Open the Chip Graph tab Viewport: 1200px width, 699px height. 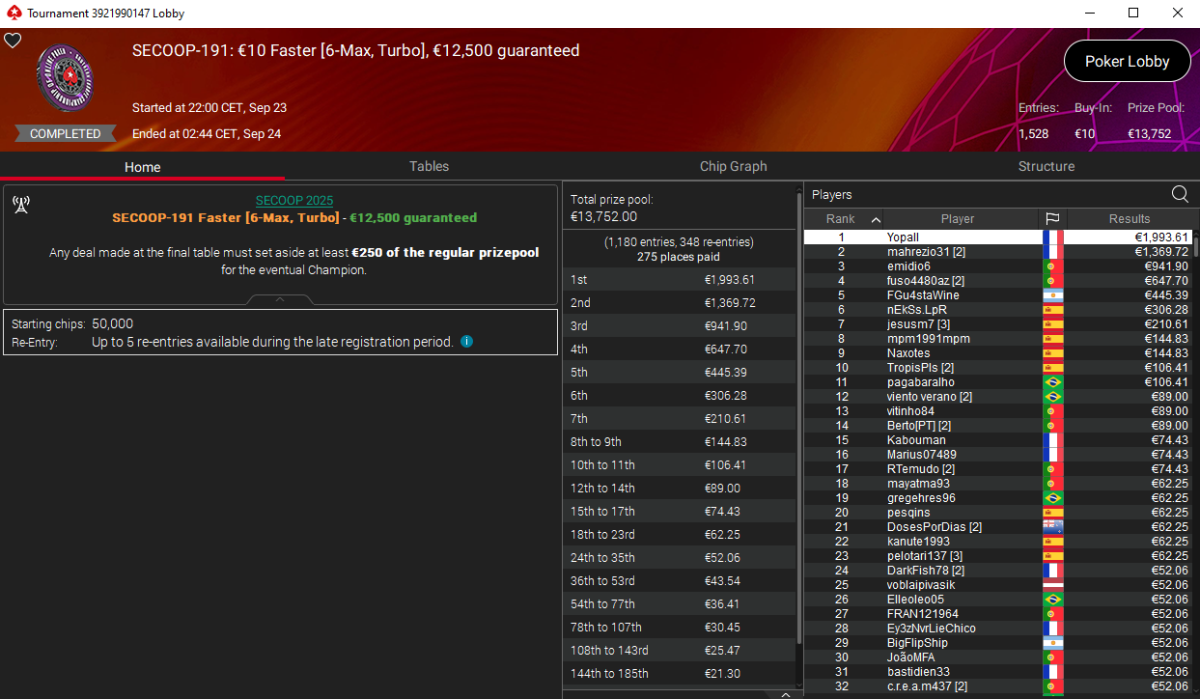pos(733,166)
